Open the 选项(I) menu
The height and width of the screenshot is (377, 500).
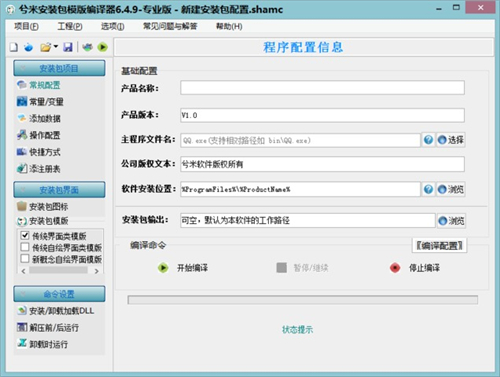tap(113, 26)
